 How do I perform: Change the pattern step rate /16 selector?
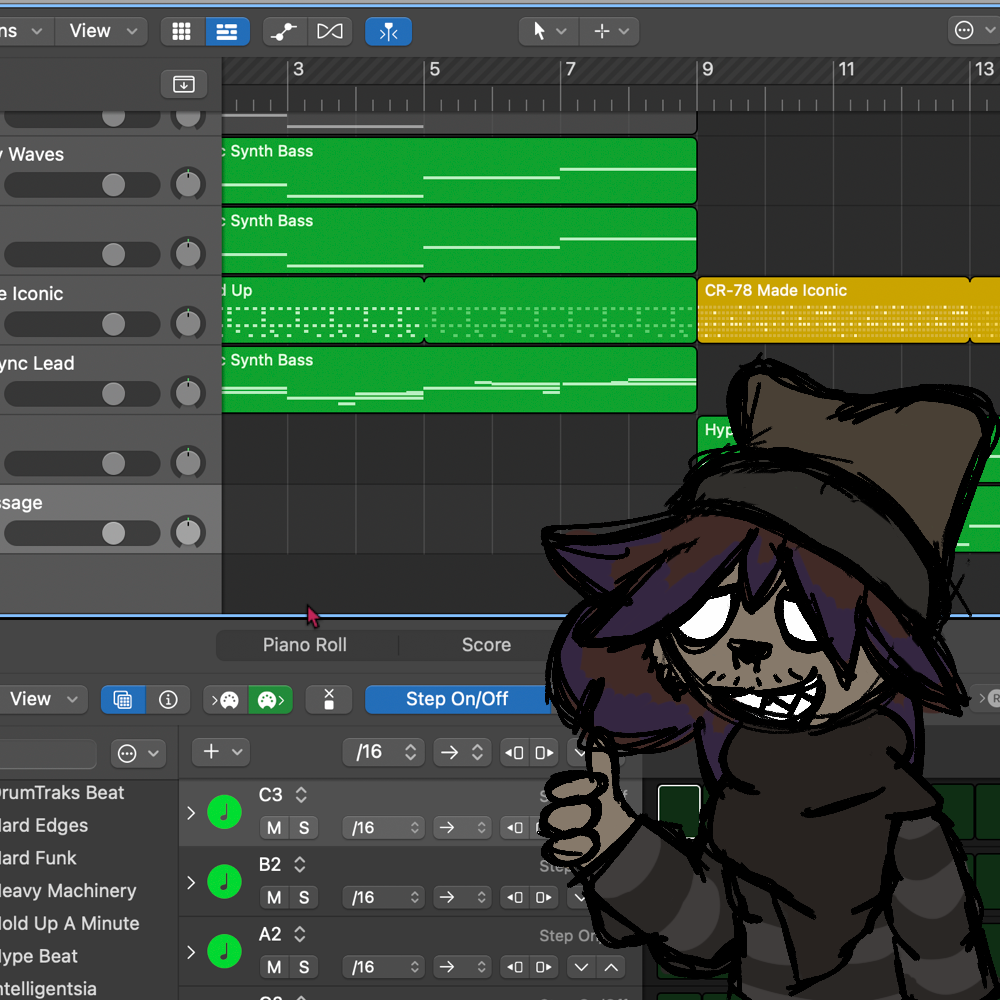pos(384,753)
